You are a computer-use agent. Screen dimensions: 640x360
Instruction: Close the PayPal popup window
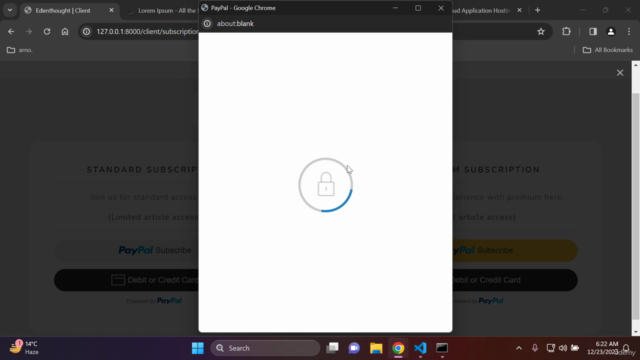point(441,8)
